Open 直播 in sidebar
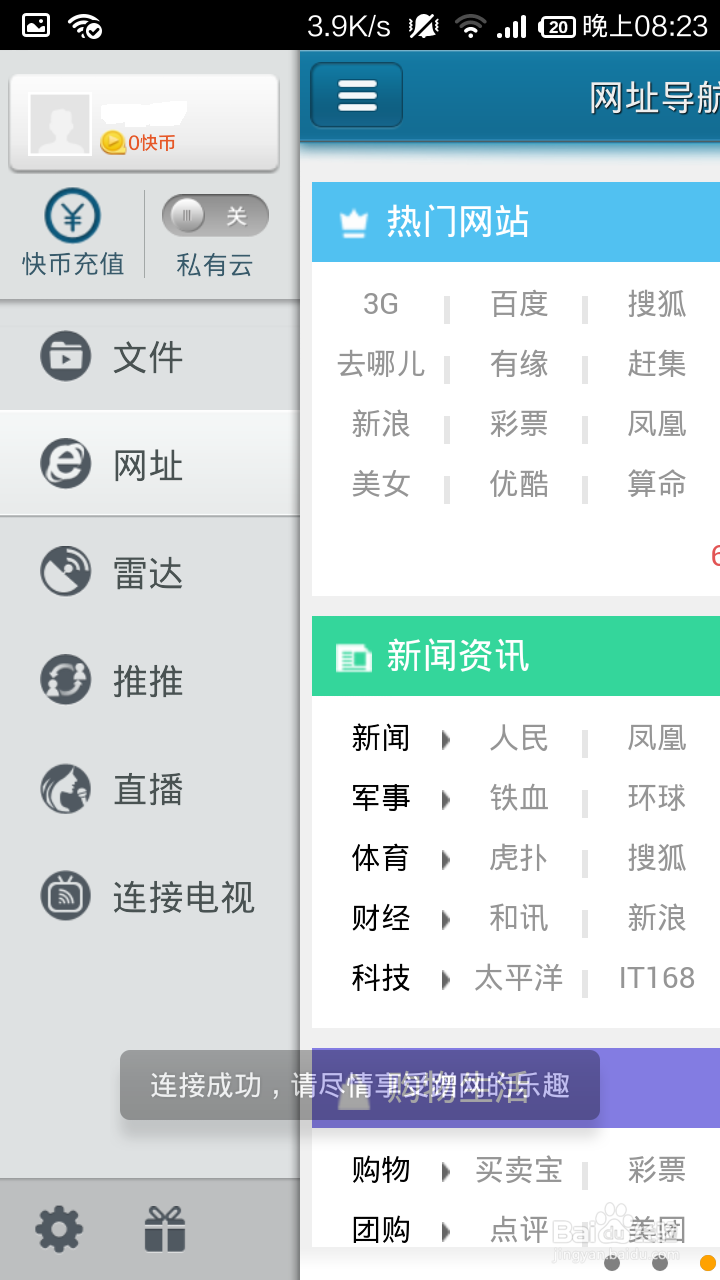This screenshot has width=720, height=1280. click(x=150, y=788)
